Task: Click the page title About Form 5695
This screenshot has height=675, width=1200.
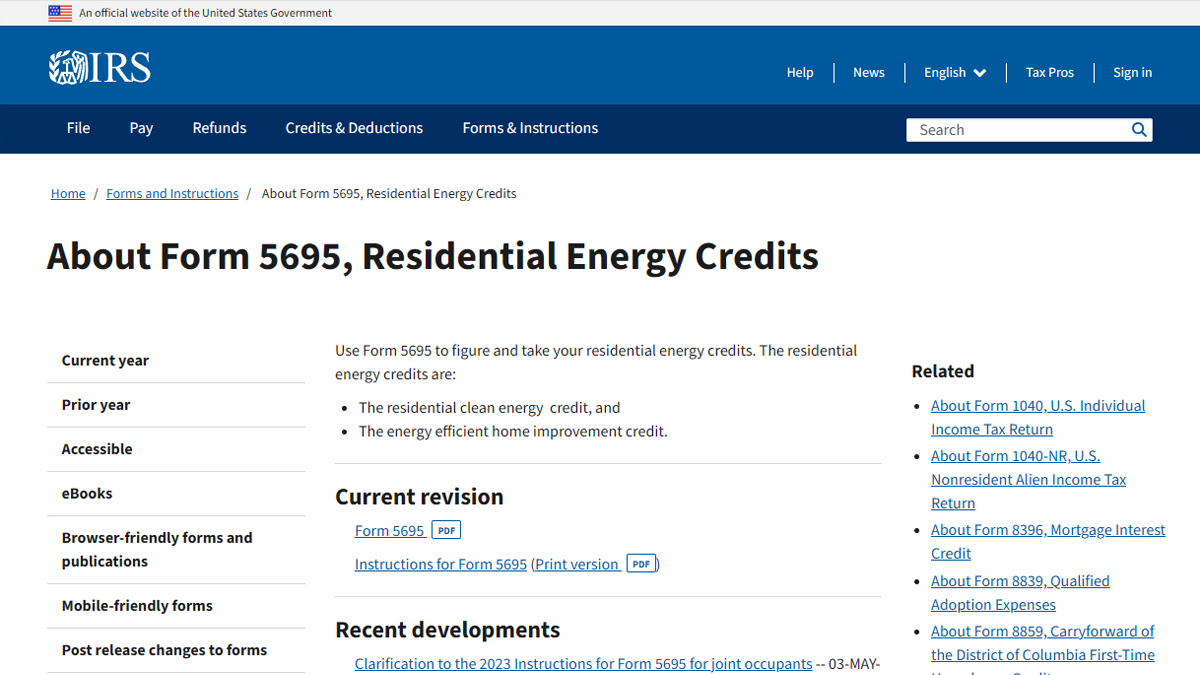Action: [433, 256]
